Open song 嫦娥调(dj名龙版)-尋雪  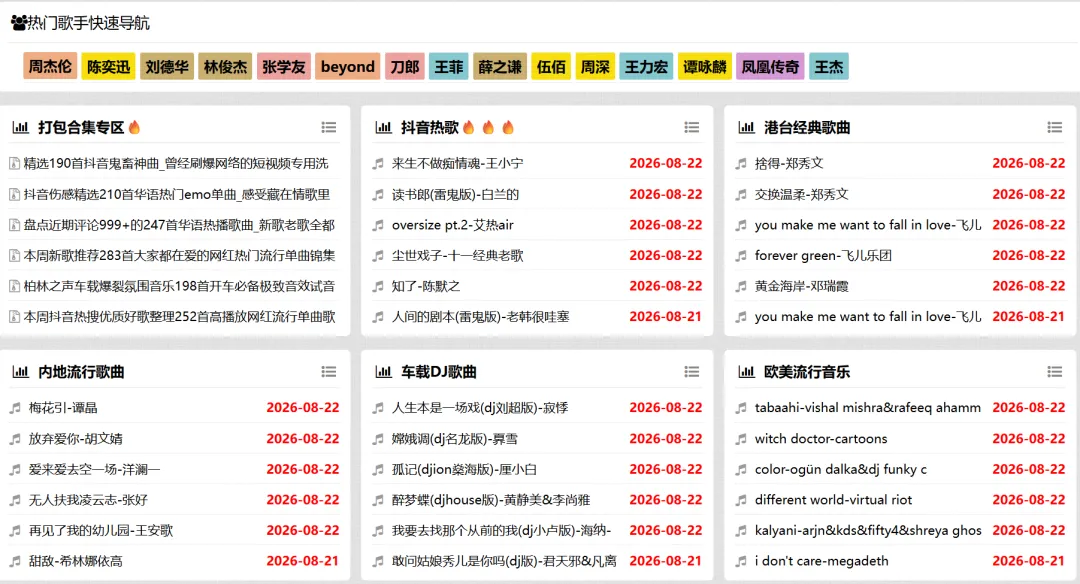(x=455, y=439)
